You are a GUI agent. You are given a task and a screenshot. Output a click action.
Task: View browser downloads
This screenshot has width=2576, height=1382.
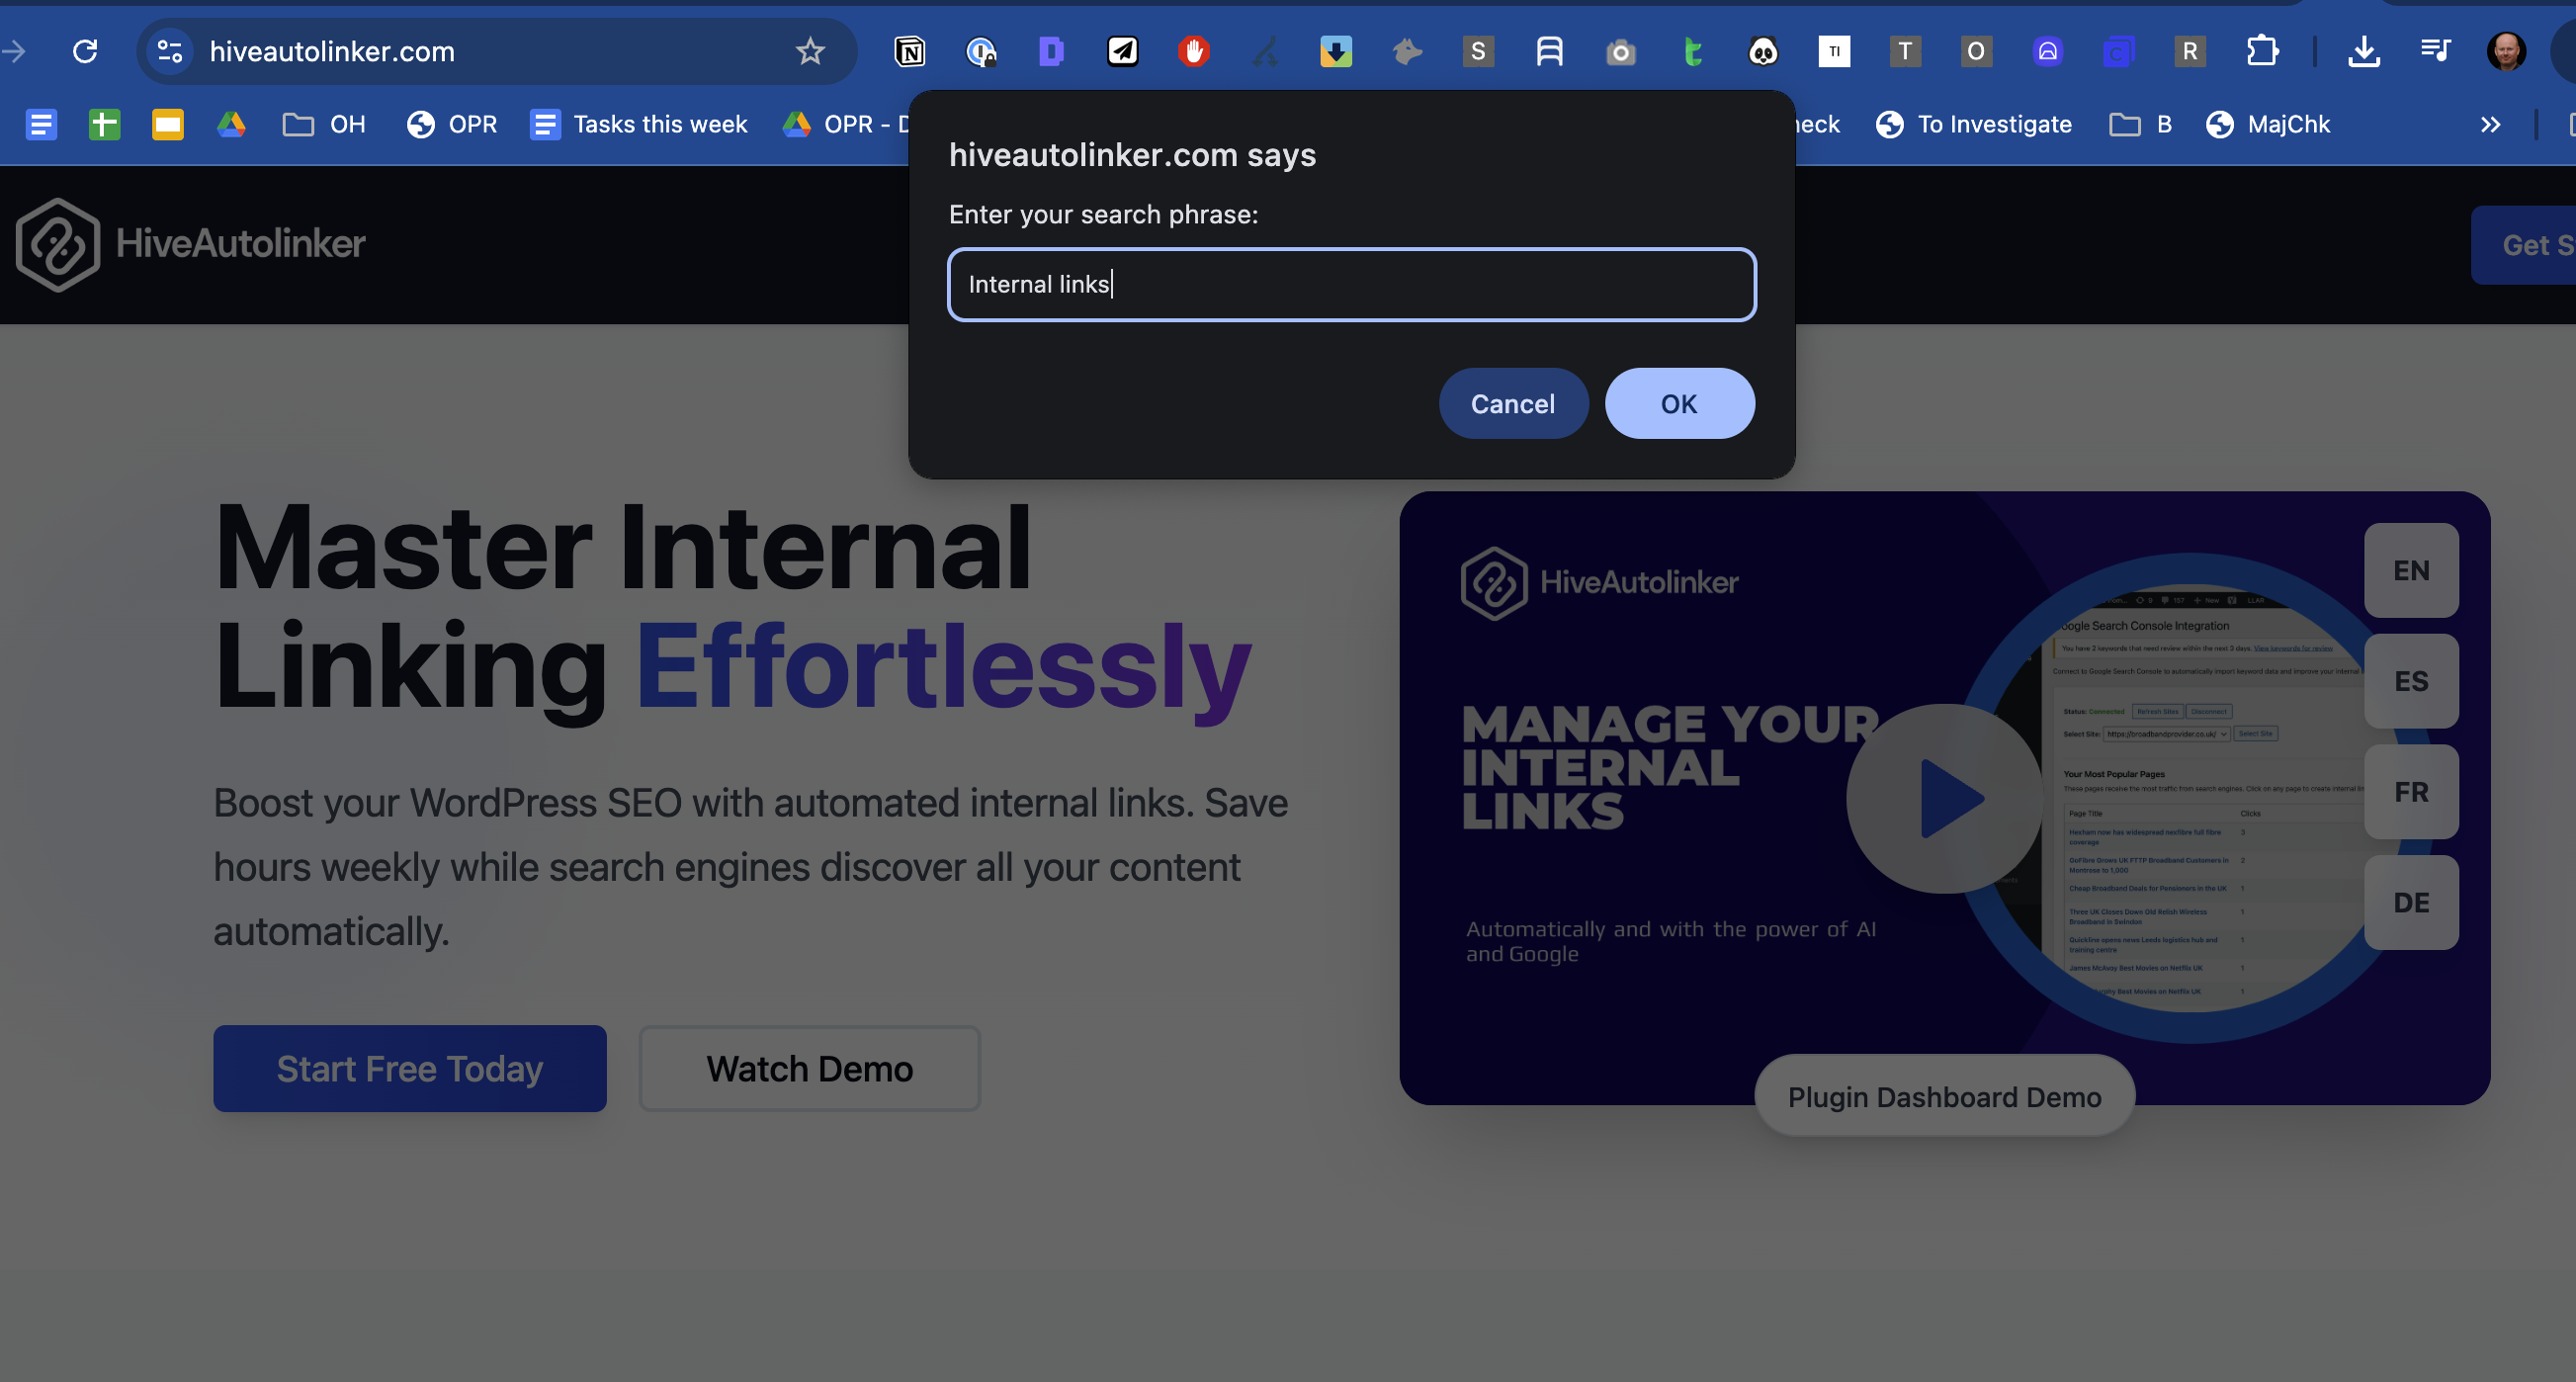[2363, 51]
